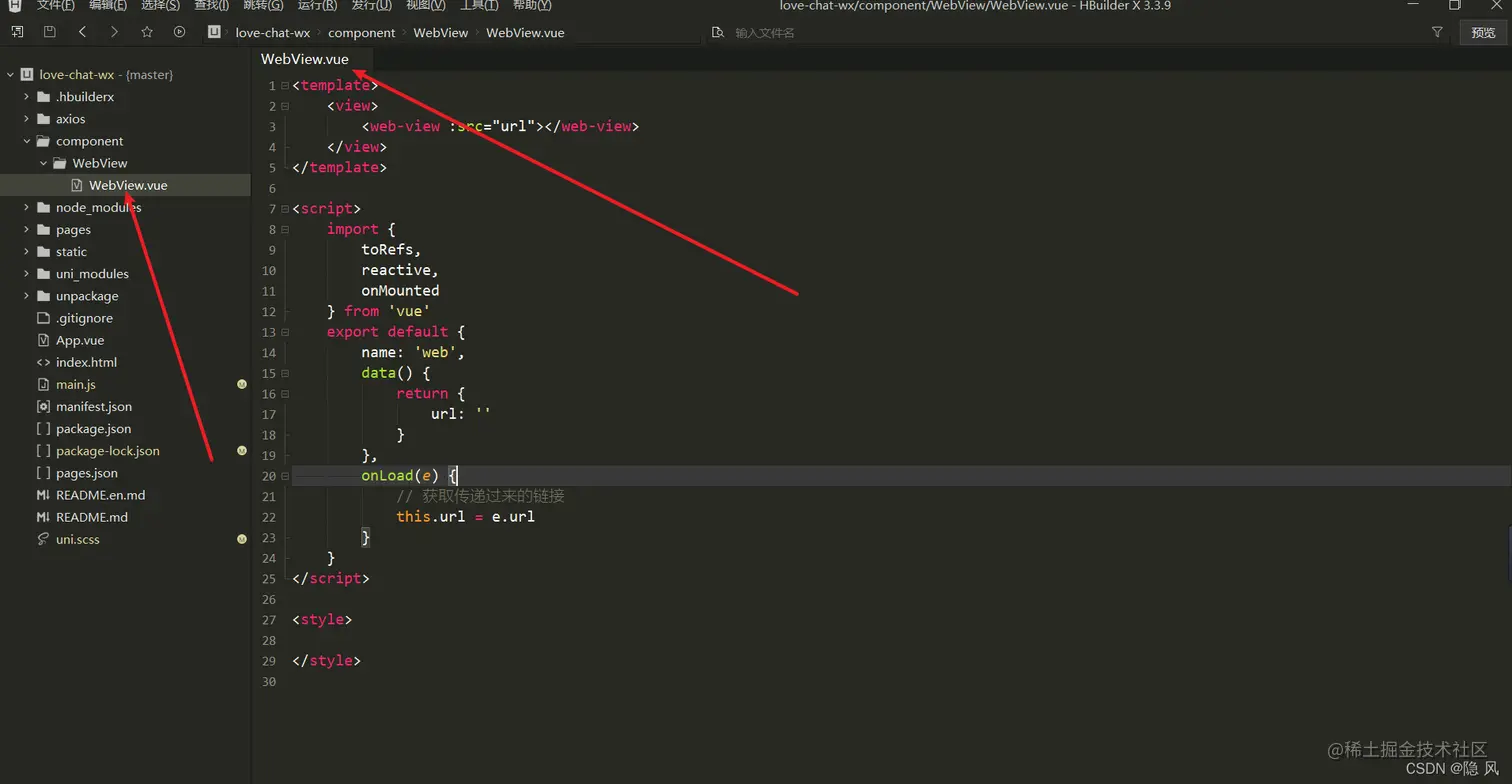
Task: Expand the pages folder
Action: pos(27,229)
